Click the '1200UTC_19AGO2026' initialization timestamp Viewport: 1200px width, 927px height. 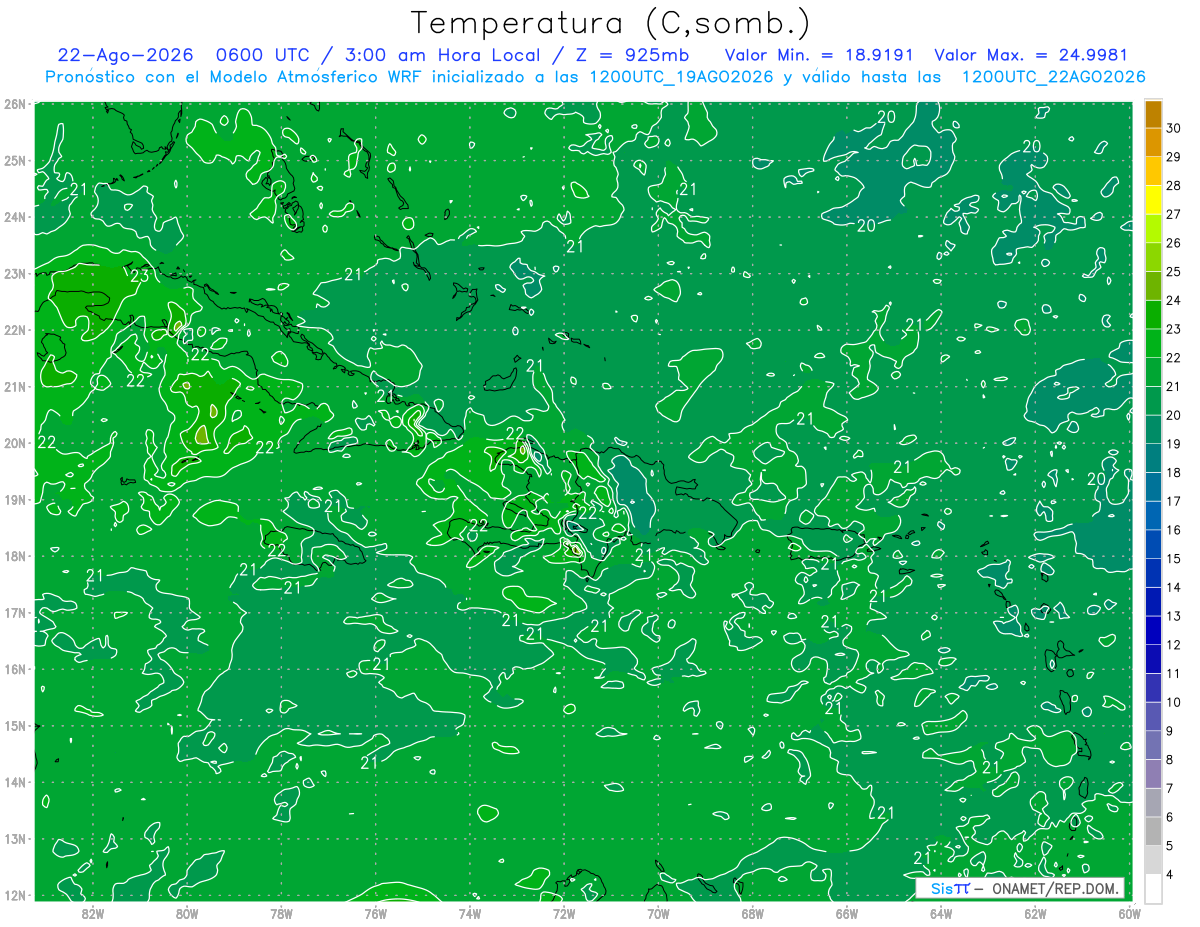pyautogui.click(x=681, y=77)
